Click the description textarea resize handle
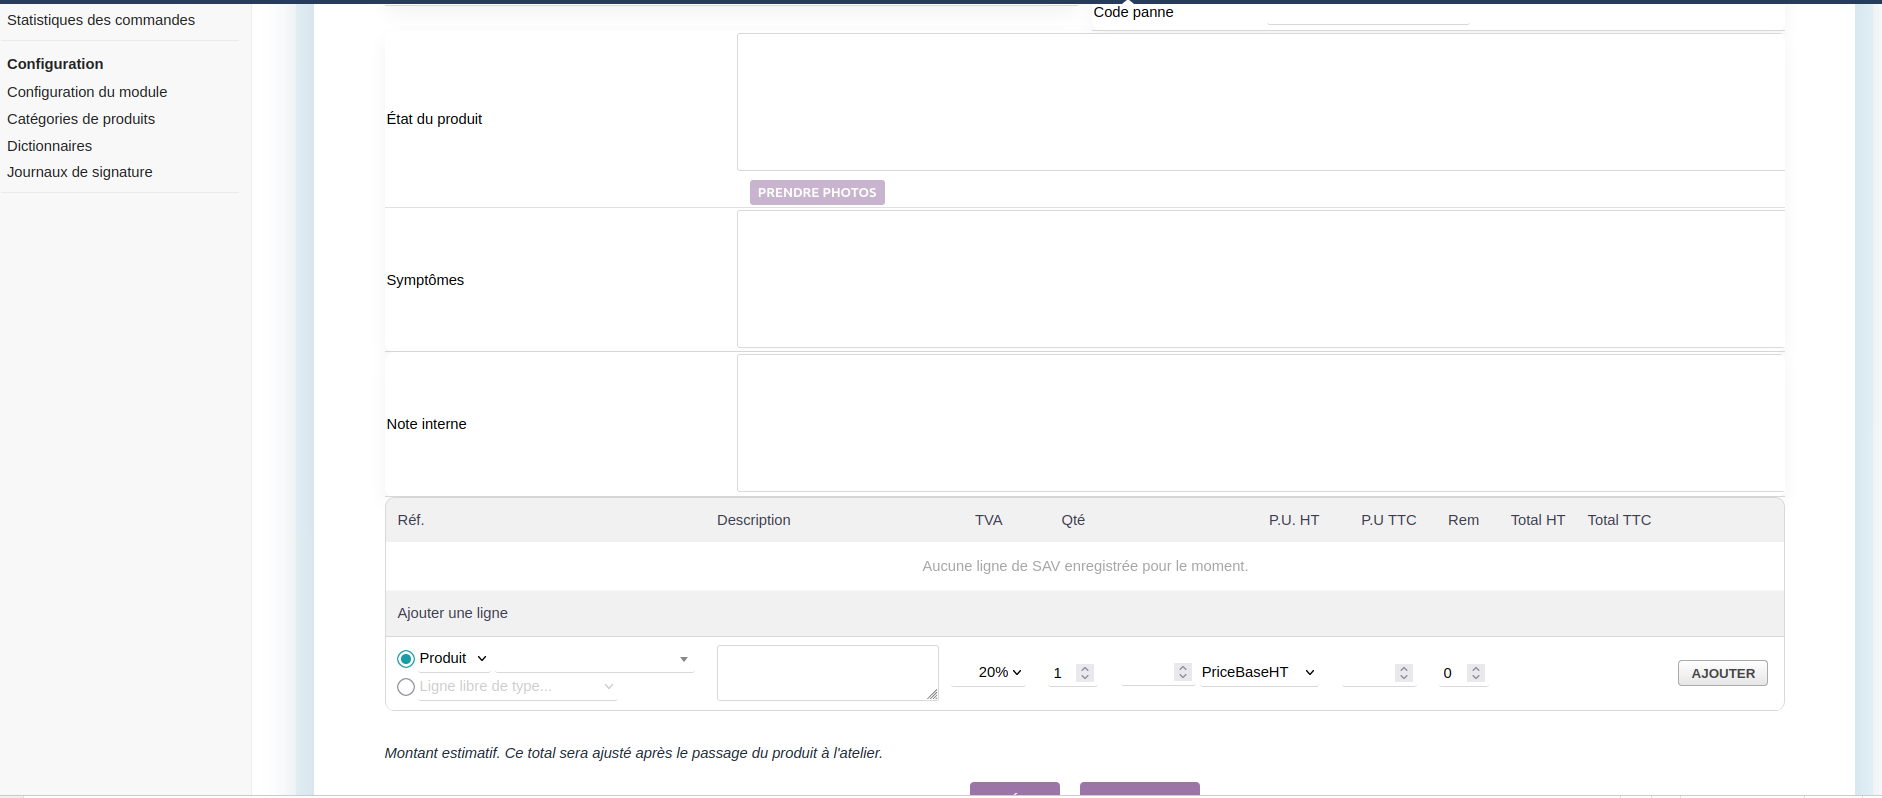 point(932,694)
